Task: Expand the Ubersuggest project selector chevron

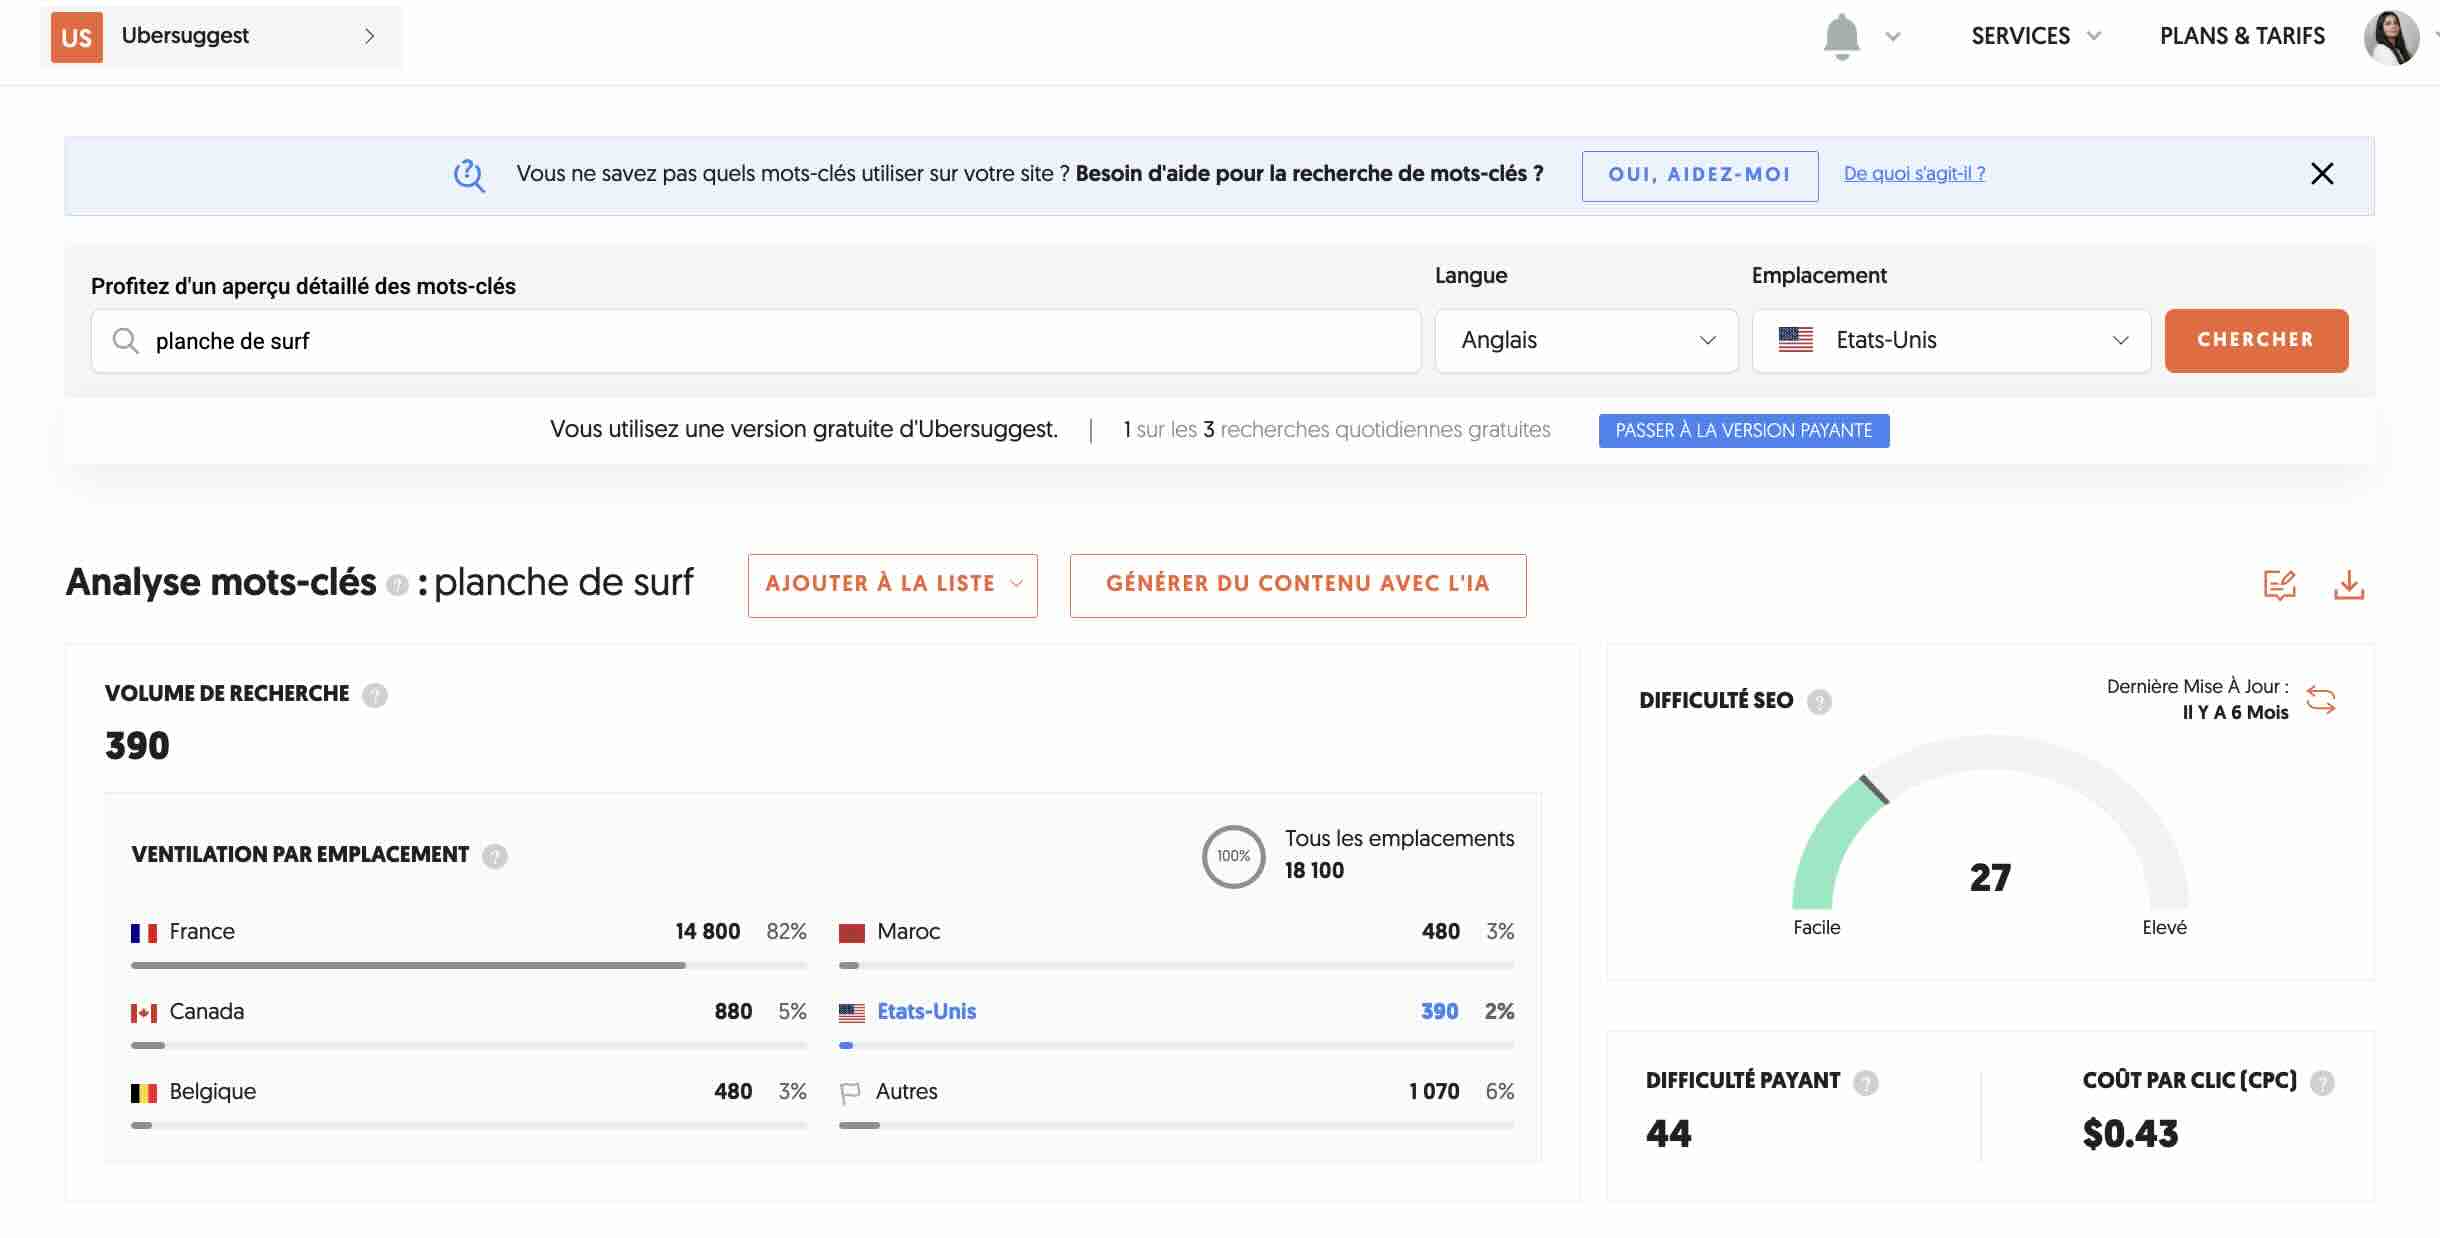Action: coord(369,36)
